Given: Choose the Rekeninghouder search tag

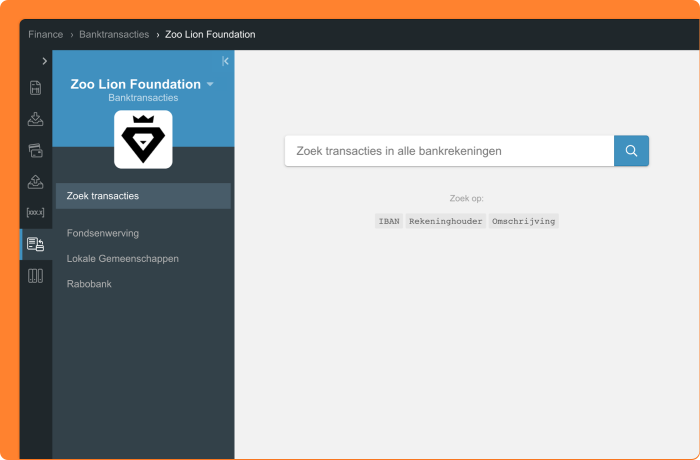Looking at the screenshot, I should 446,221.
